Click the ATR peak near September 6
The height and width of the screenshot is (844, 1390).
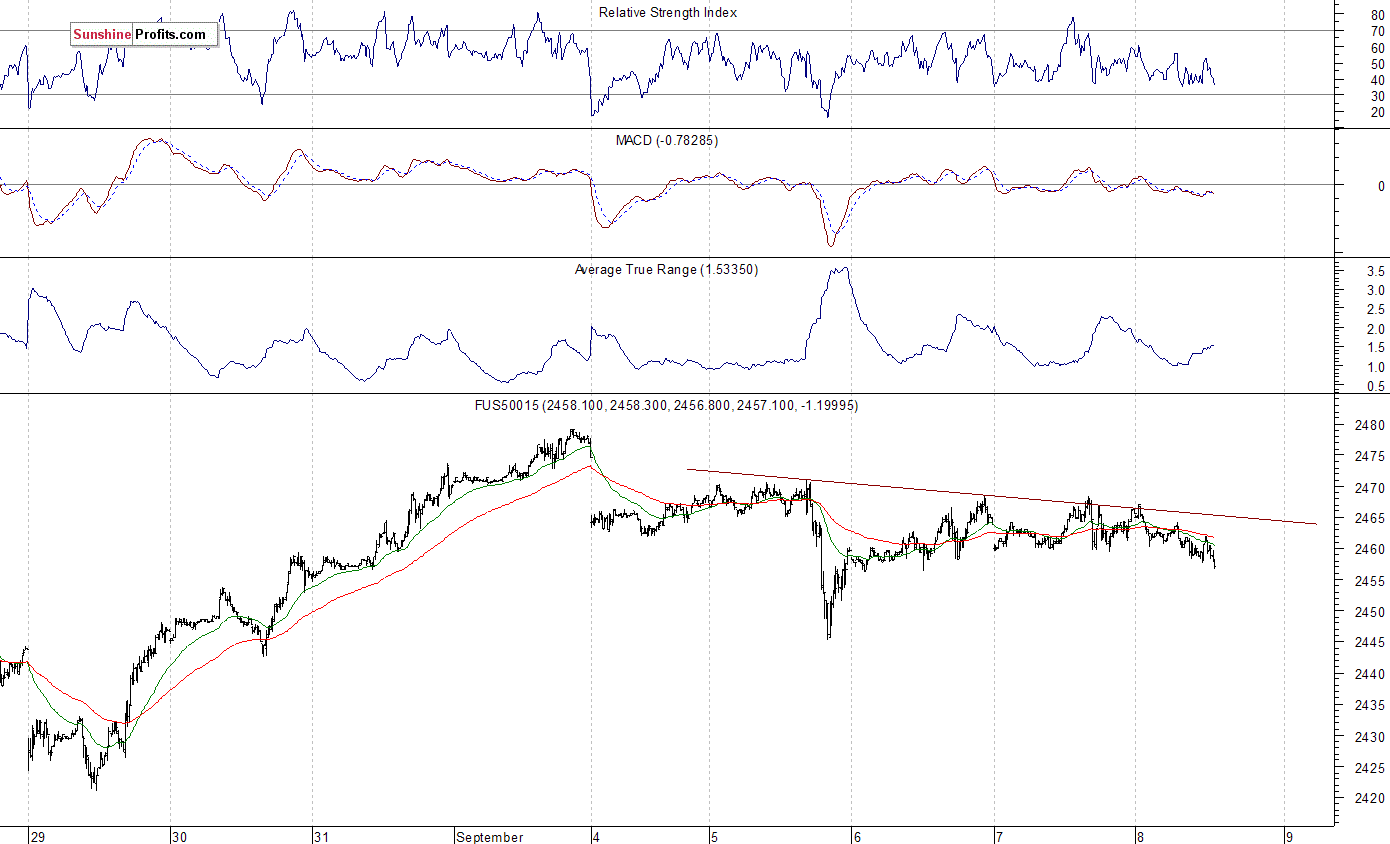coord(842,270)
